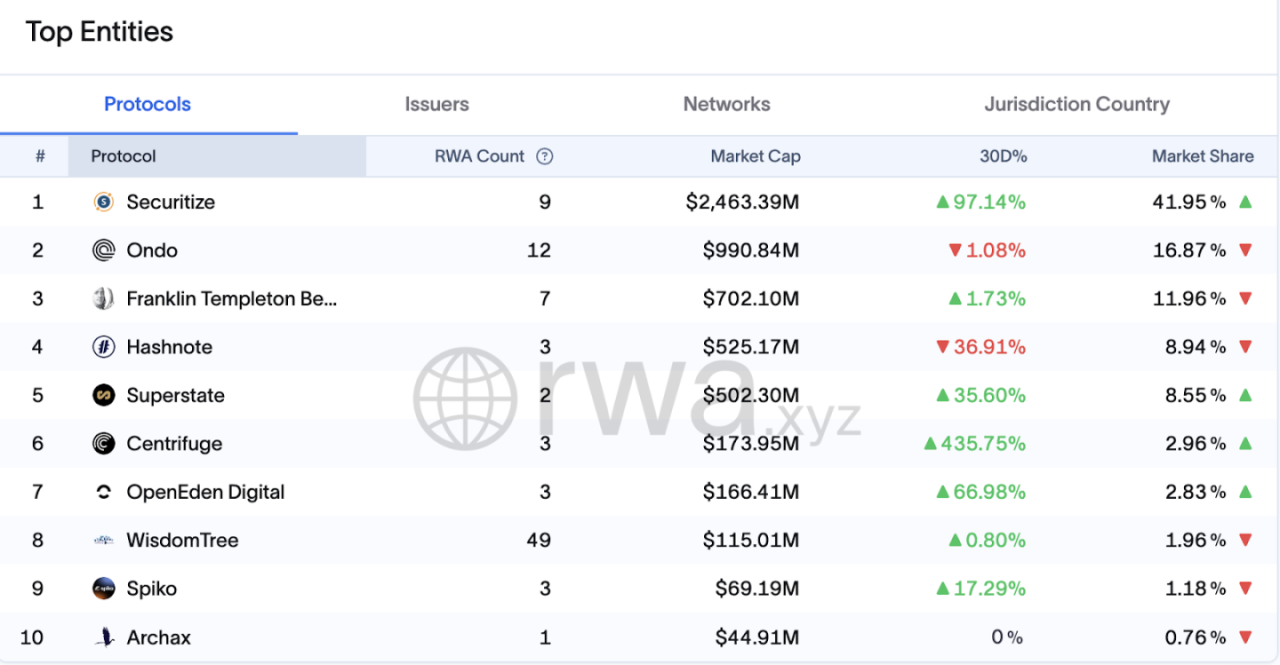Click green up arrow beside 41.95% market share
Viewport: 1280px width, 665px height.
click(1245, 201)
